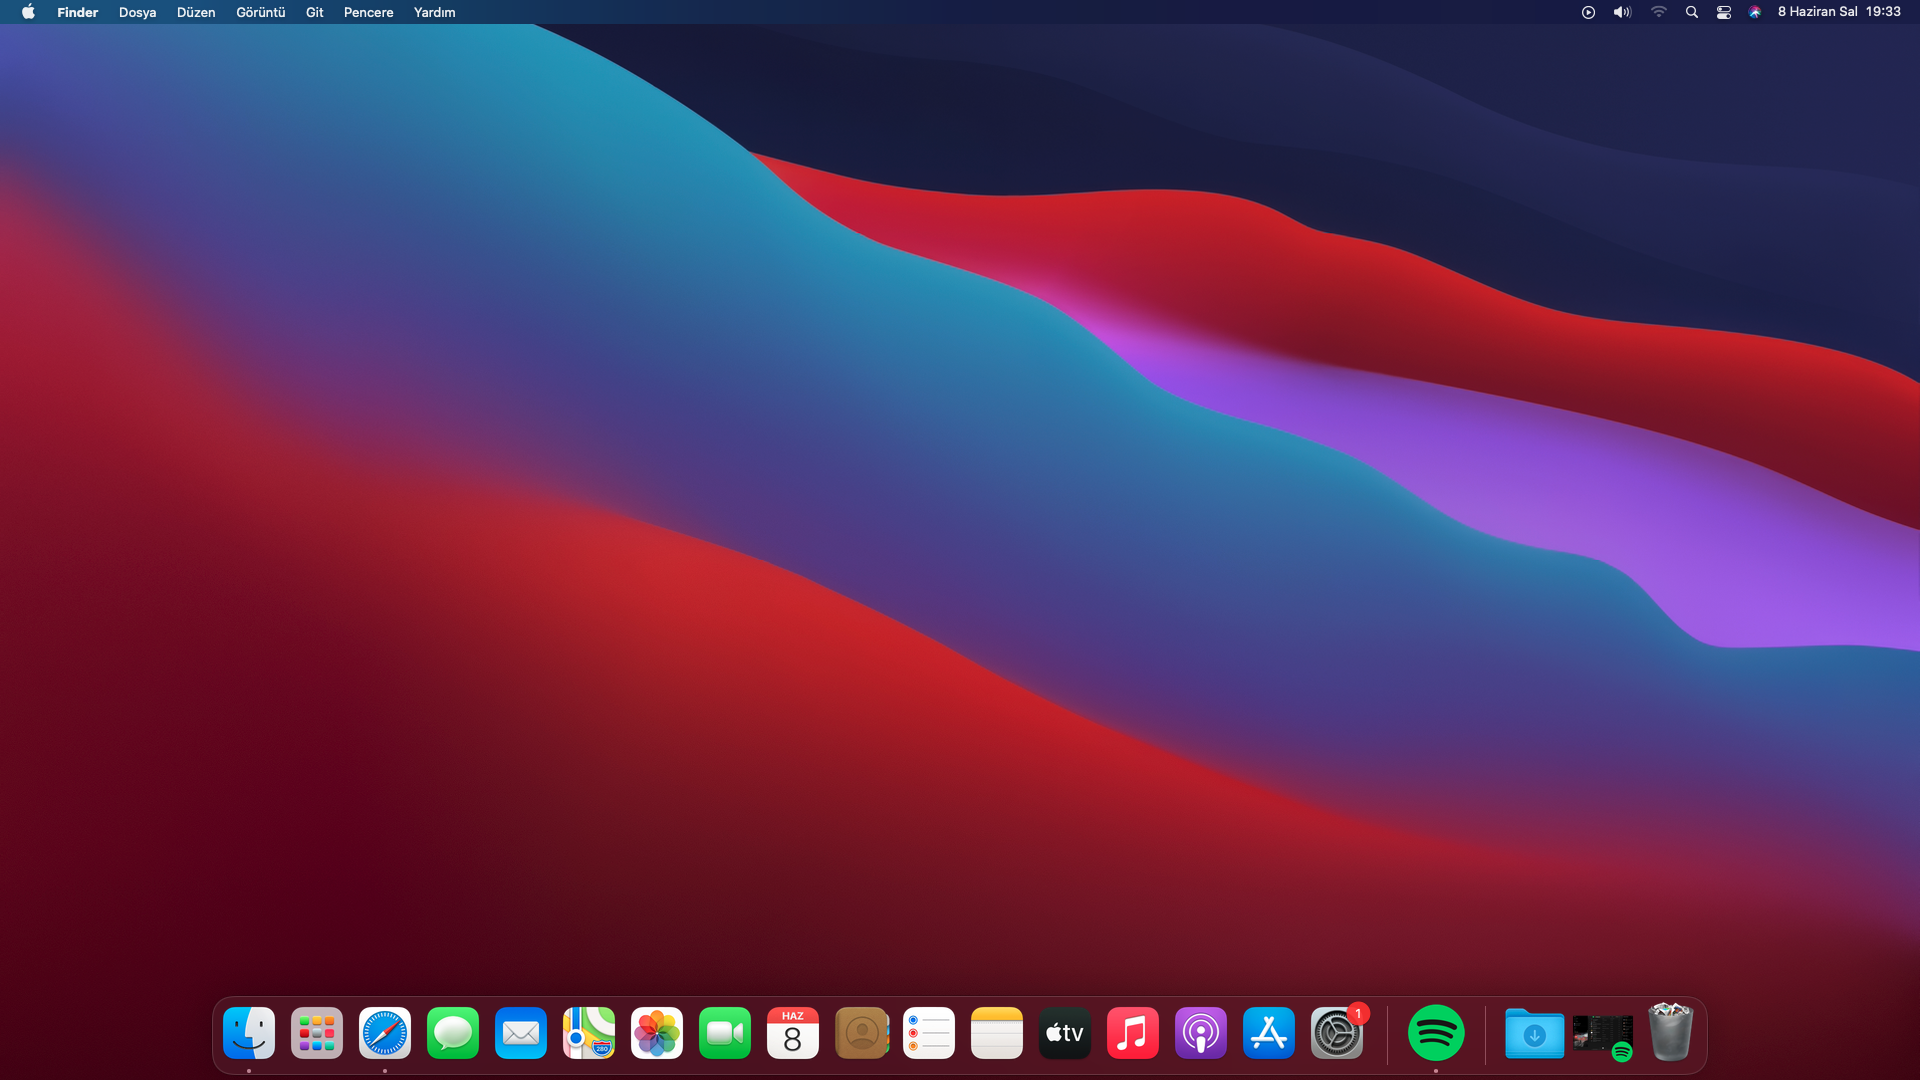Open the Messages app

tap(453, 1033)
